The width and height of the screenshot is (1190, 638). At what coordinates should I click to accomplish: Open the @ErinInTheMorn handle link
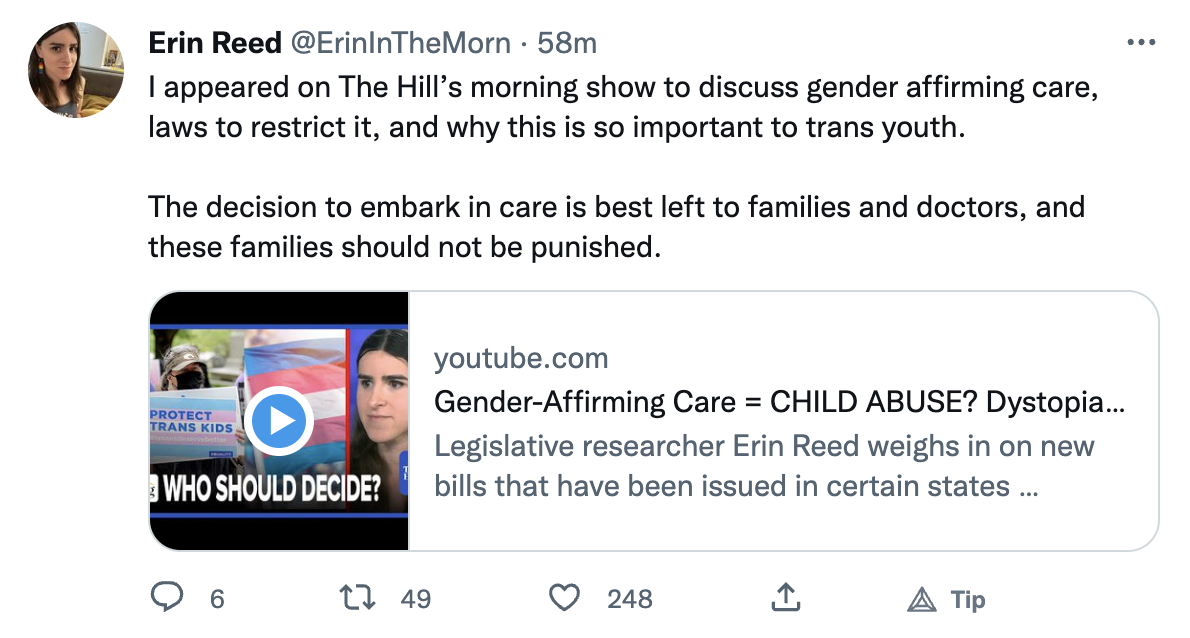[x=400, y=43]
